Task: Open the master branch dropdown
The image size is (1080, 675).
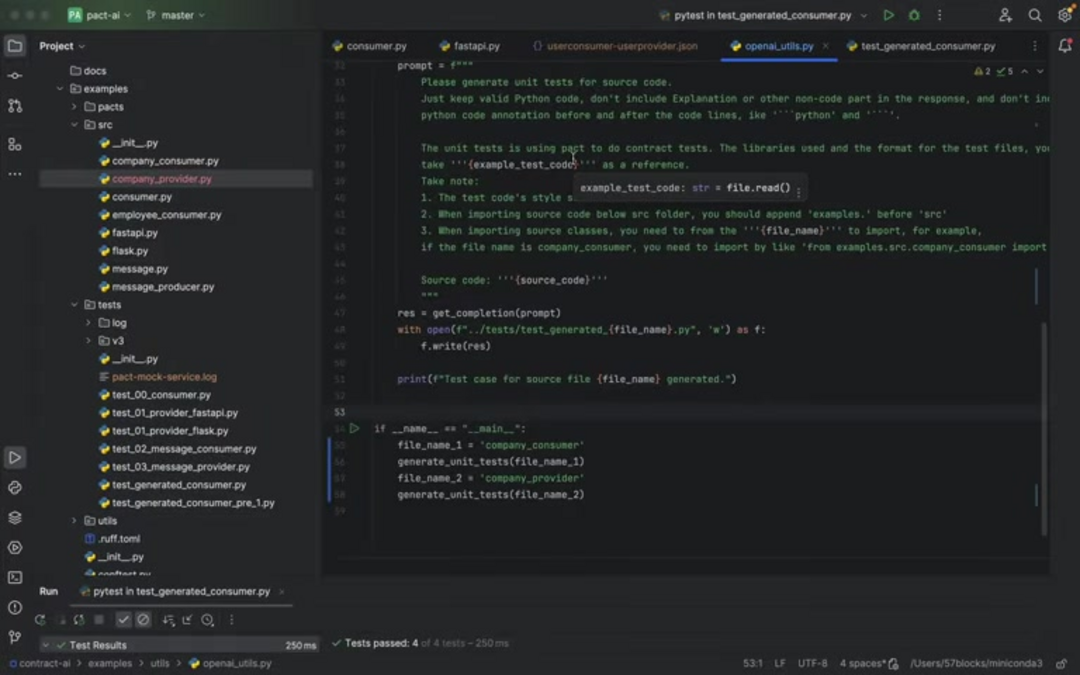Action: pos(176,15)
